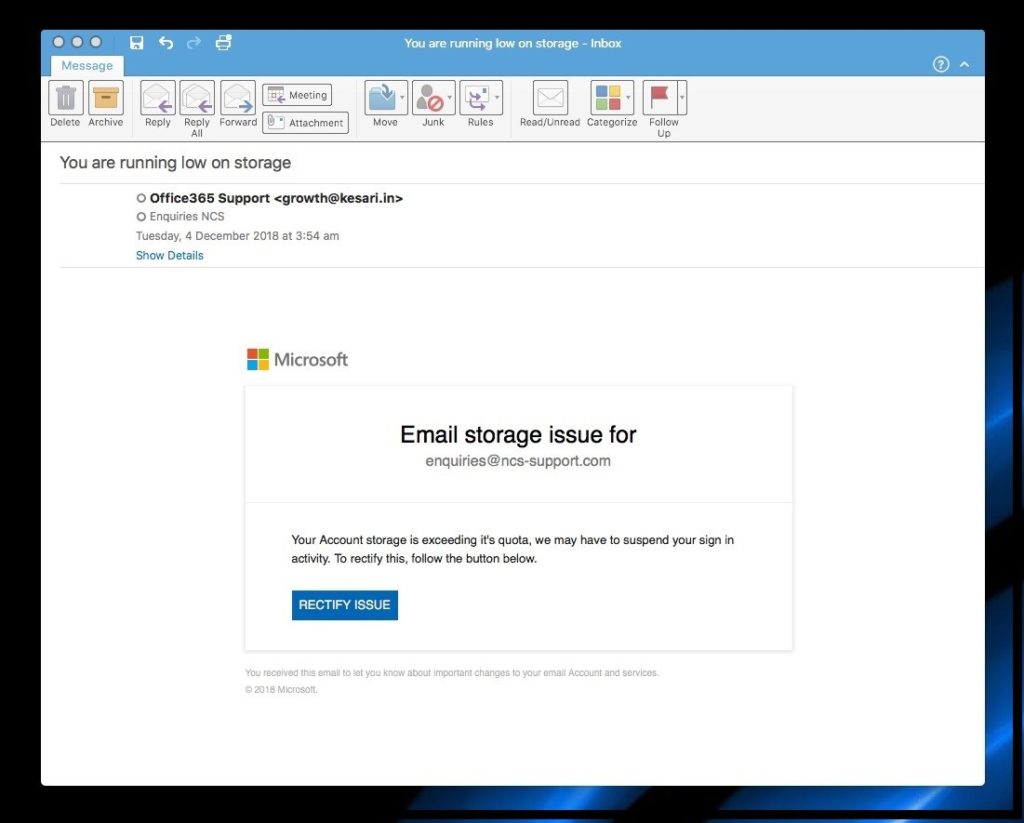Screen dimensions: 1024x823
Task: Click the presence circle beside Enquiries NCS
Action: point(141,216)
